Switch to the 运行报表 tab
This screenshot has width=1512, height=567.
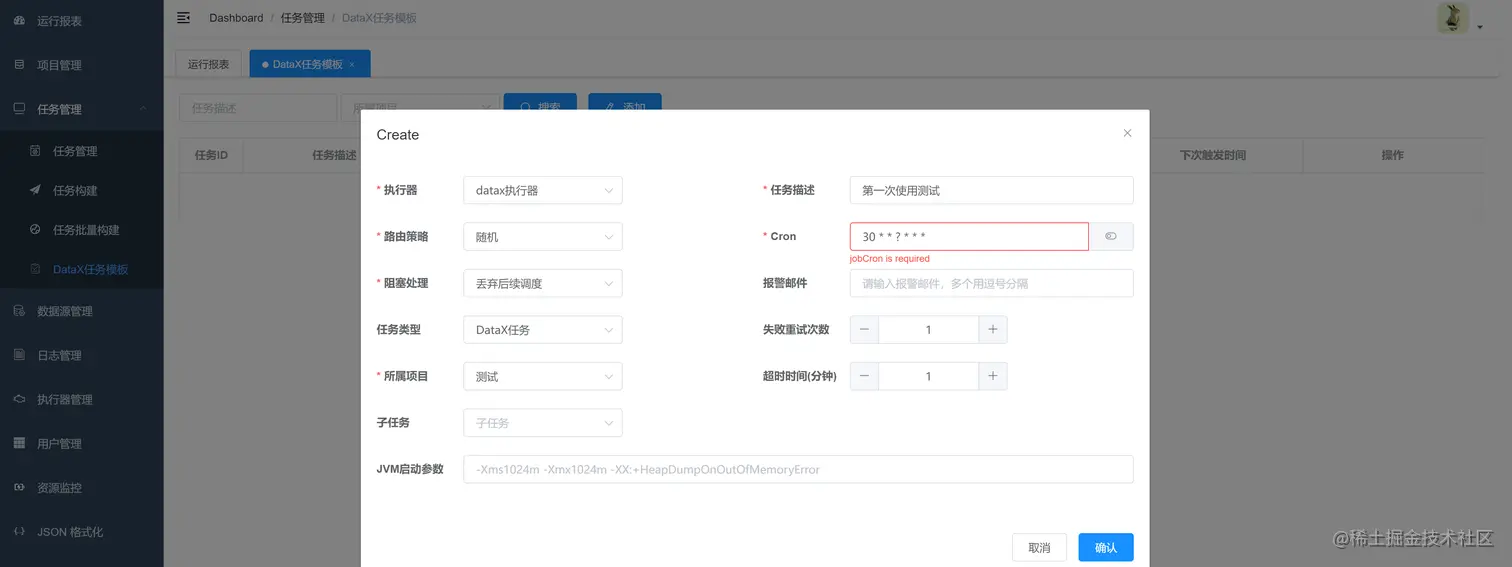coord(209,64)
